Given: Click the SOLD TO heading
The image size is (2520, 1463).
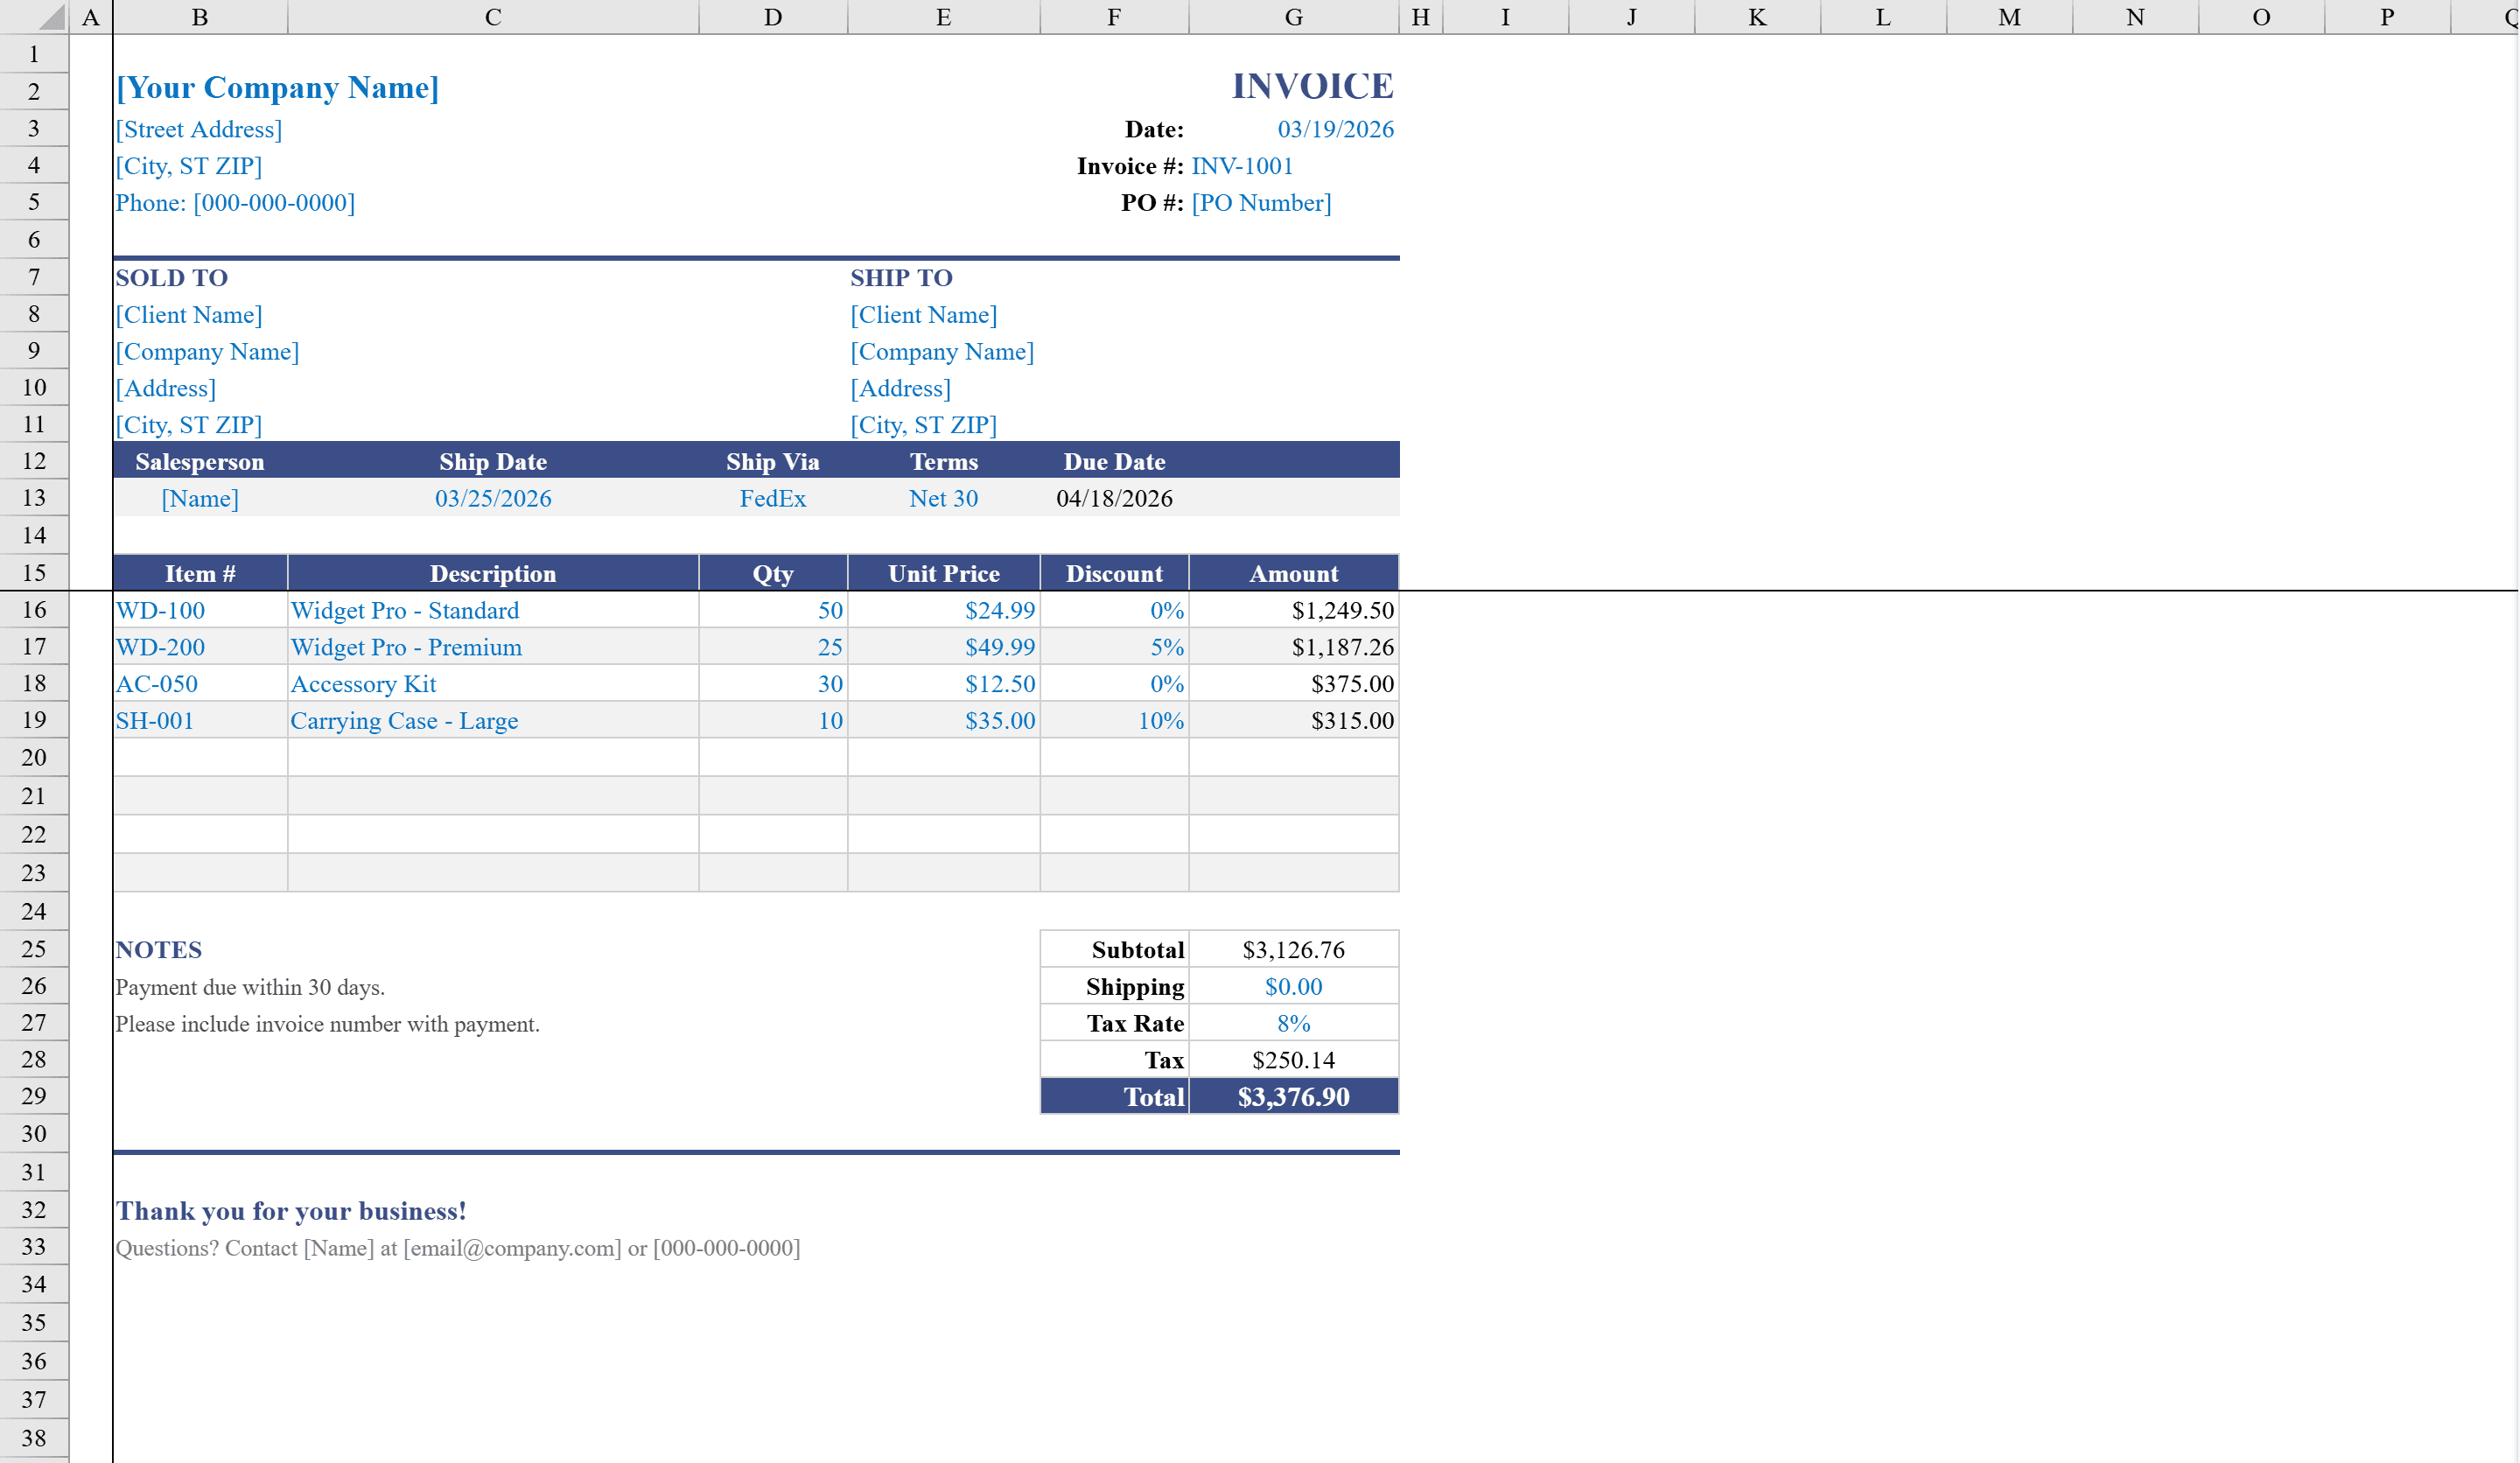Looking at the screenshot, I should tap(172, 278).
